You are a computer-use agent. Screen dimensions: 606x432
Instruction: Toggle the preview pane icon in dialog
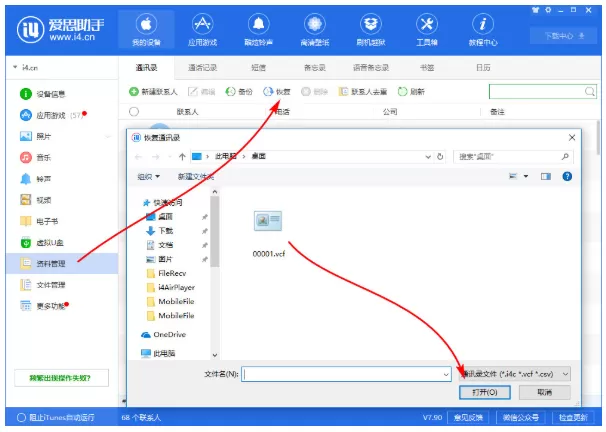(x=546, y=176)
